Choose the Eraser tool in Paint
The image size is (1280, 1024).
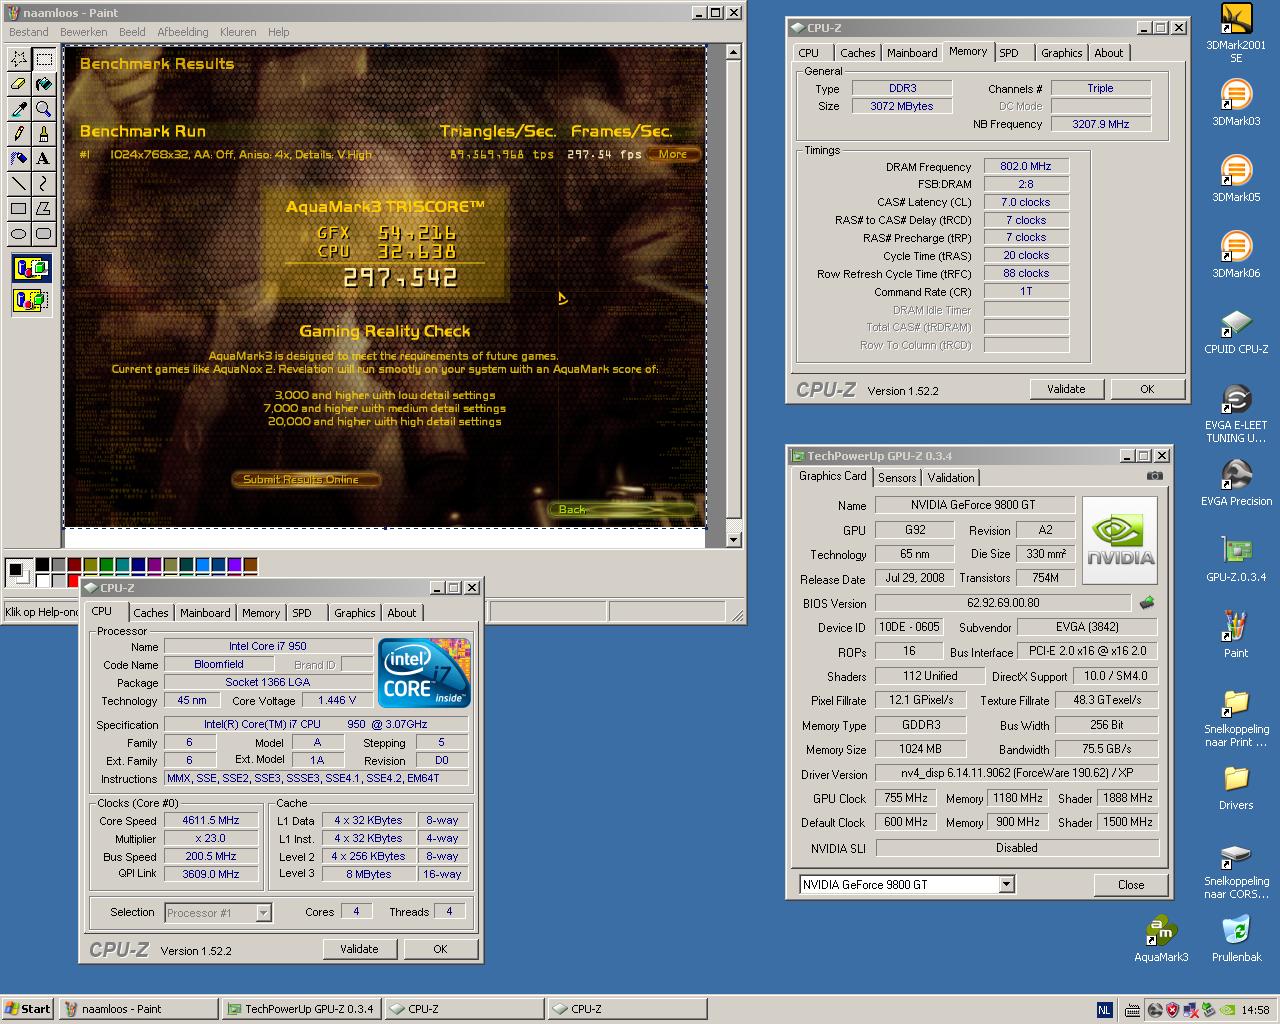[18, 84]
